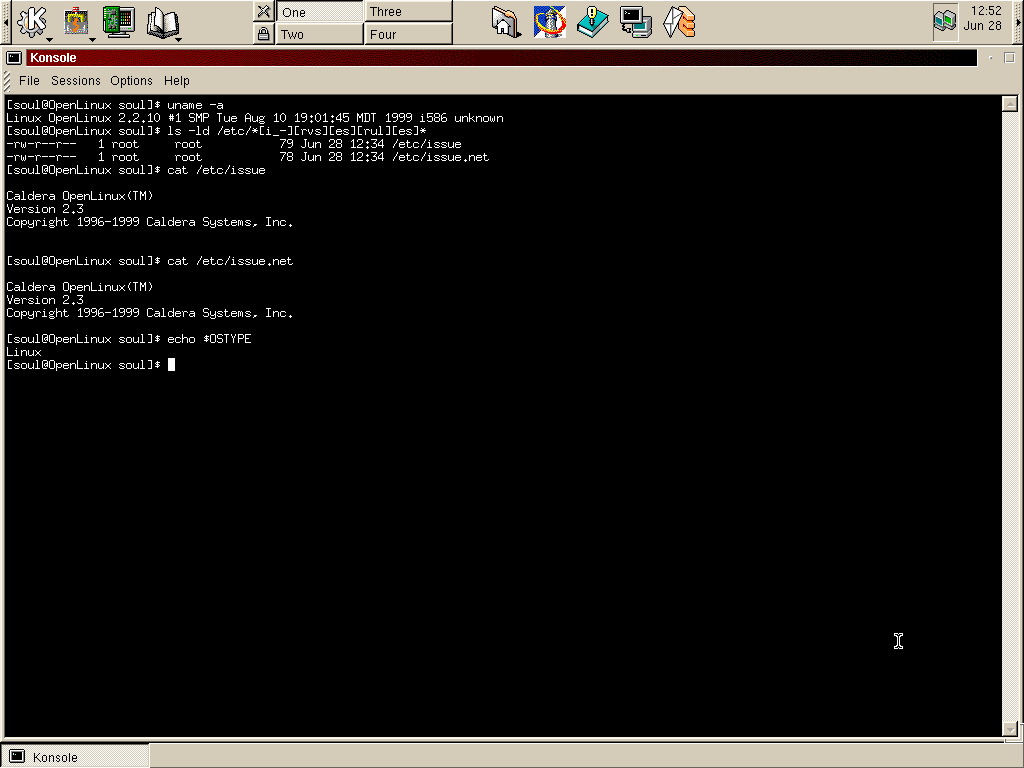The image size is (1024, 768).
Task: Click the X logout button in the panel
Action: click(x=263, y=11)
